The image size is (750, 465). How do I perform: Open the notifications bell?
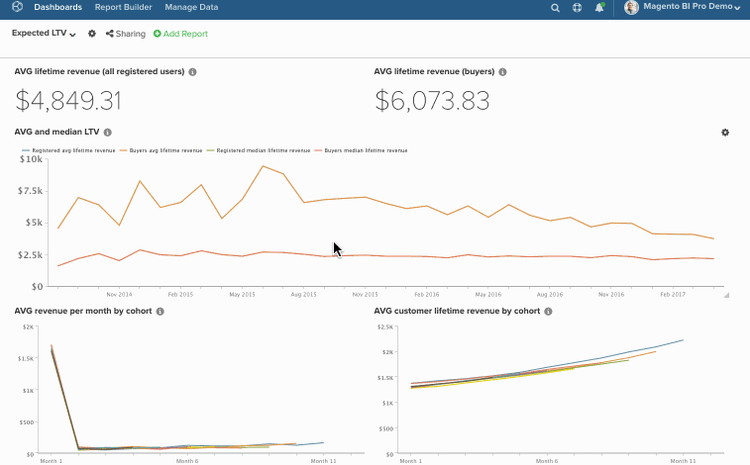point(599,8)
